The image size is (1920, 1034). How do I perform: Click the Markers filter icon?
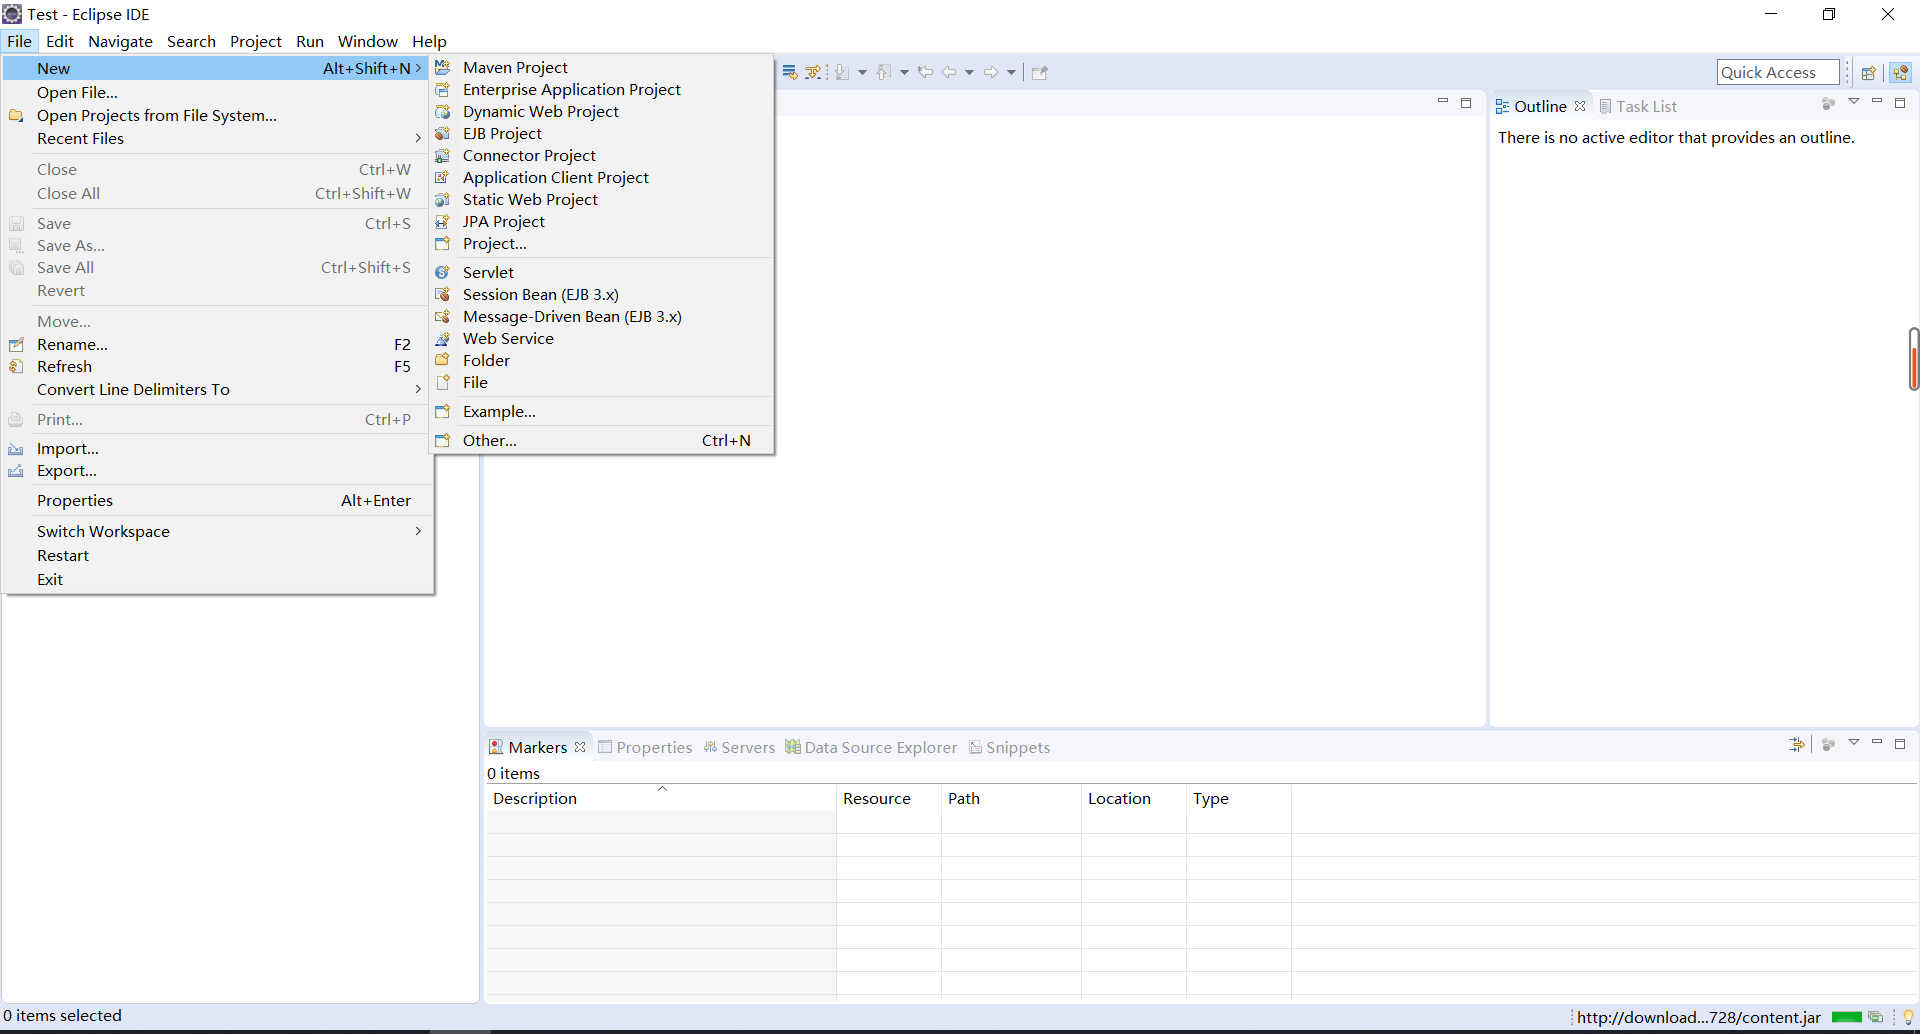[x=1797, y=744]
